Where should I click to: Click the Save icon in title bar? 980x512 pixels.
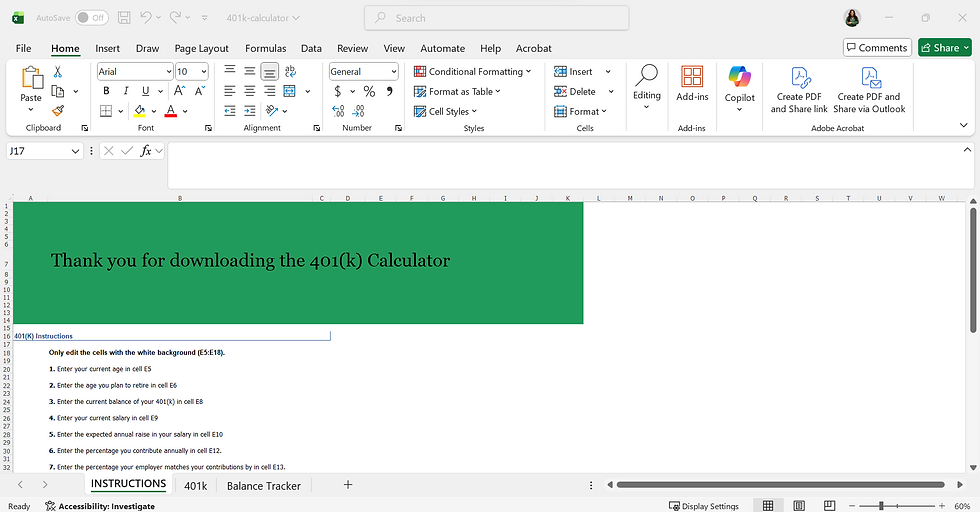tap(124, 18)
